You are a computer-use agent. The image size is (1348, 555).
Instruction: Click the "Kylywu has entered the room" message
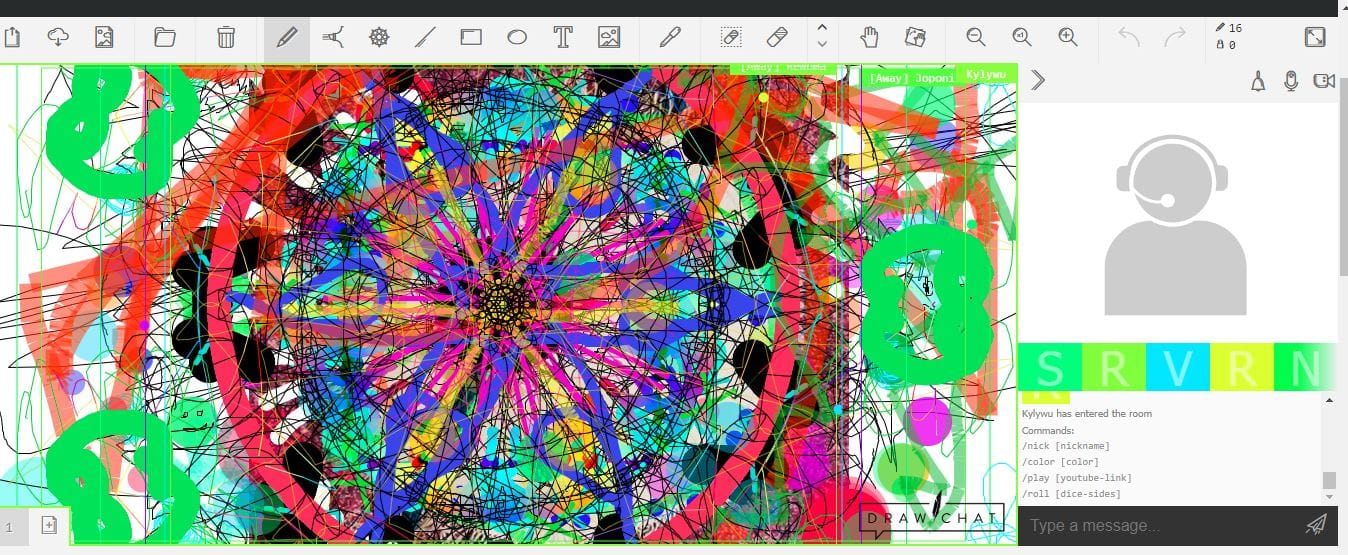click(x=1087, y=414)
